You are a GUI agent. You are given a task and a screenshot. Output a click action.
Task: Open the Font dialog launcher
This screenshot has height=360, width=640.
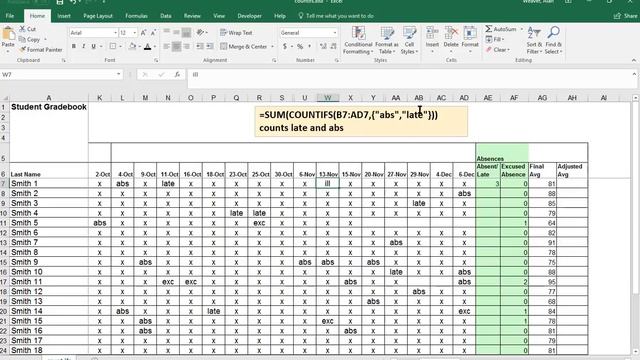tap(156, 60)
